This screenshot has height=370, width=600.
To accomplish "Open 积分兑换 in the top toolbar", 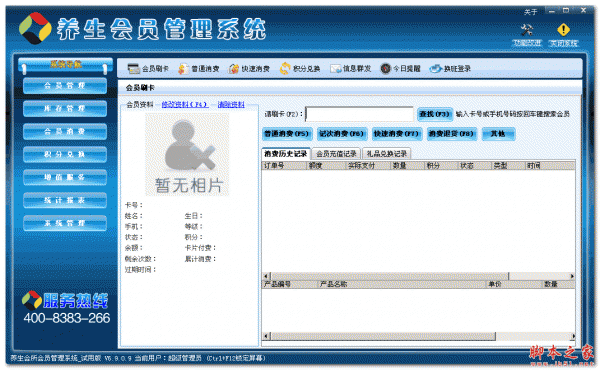I will tap(300, 68).
